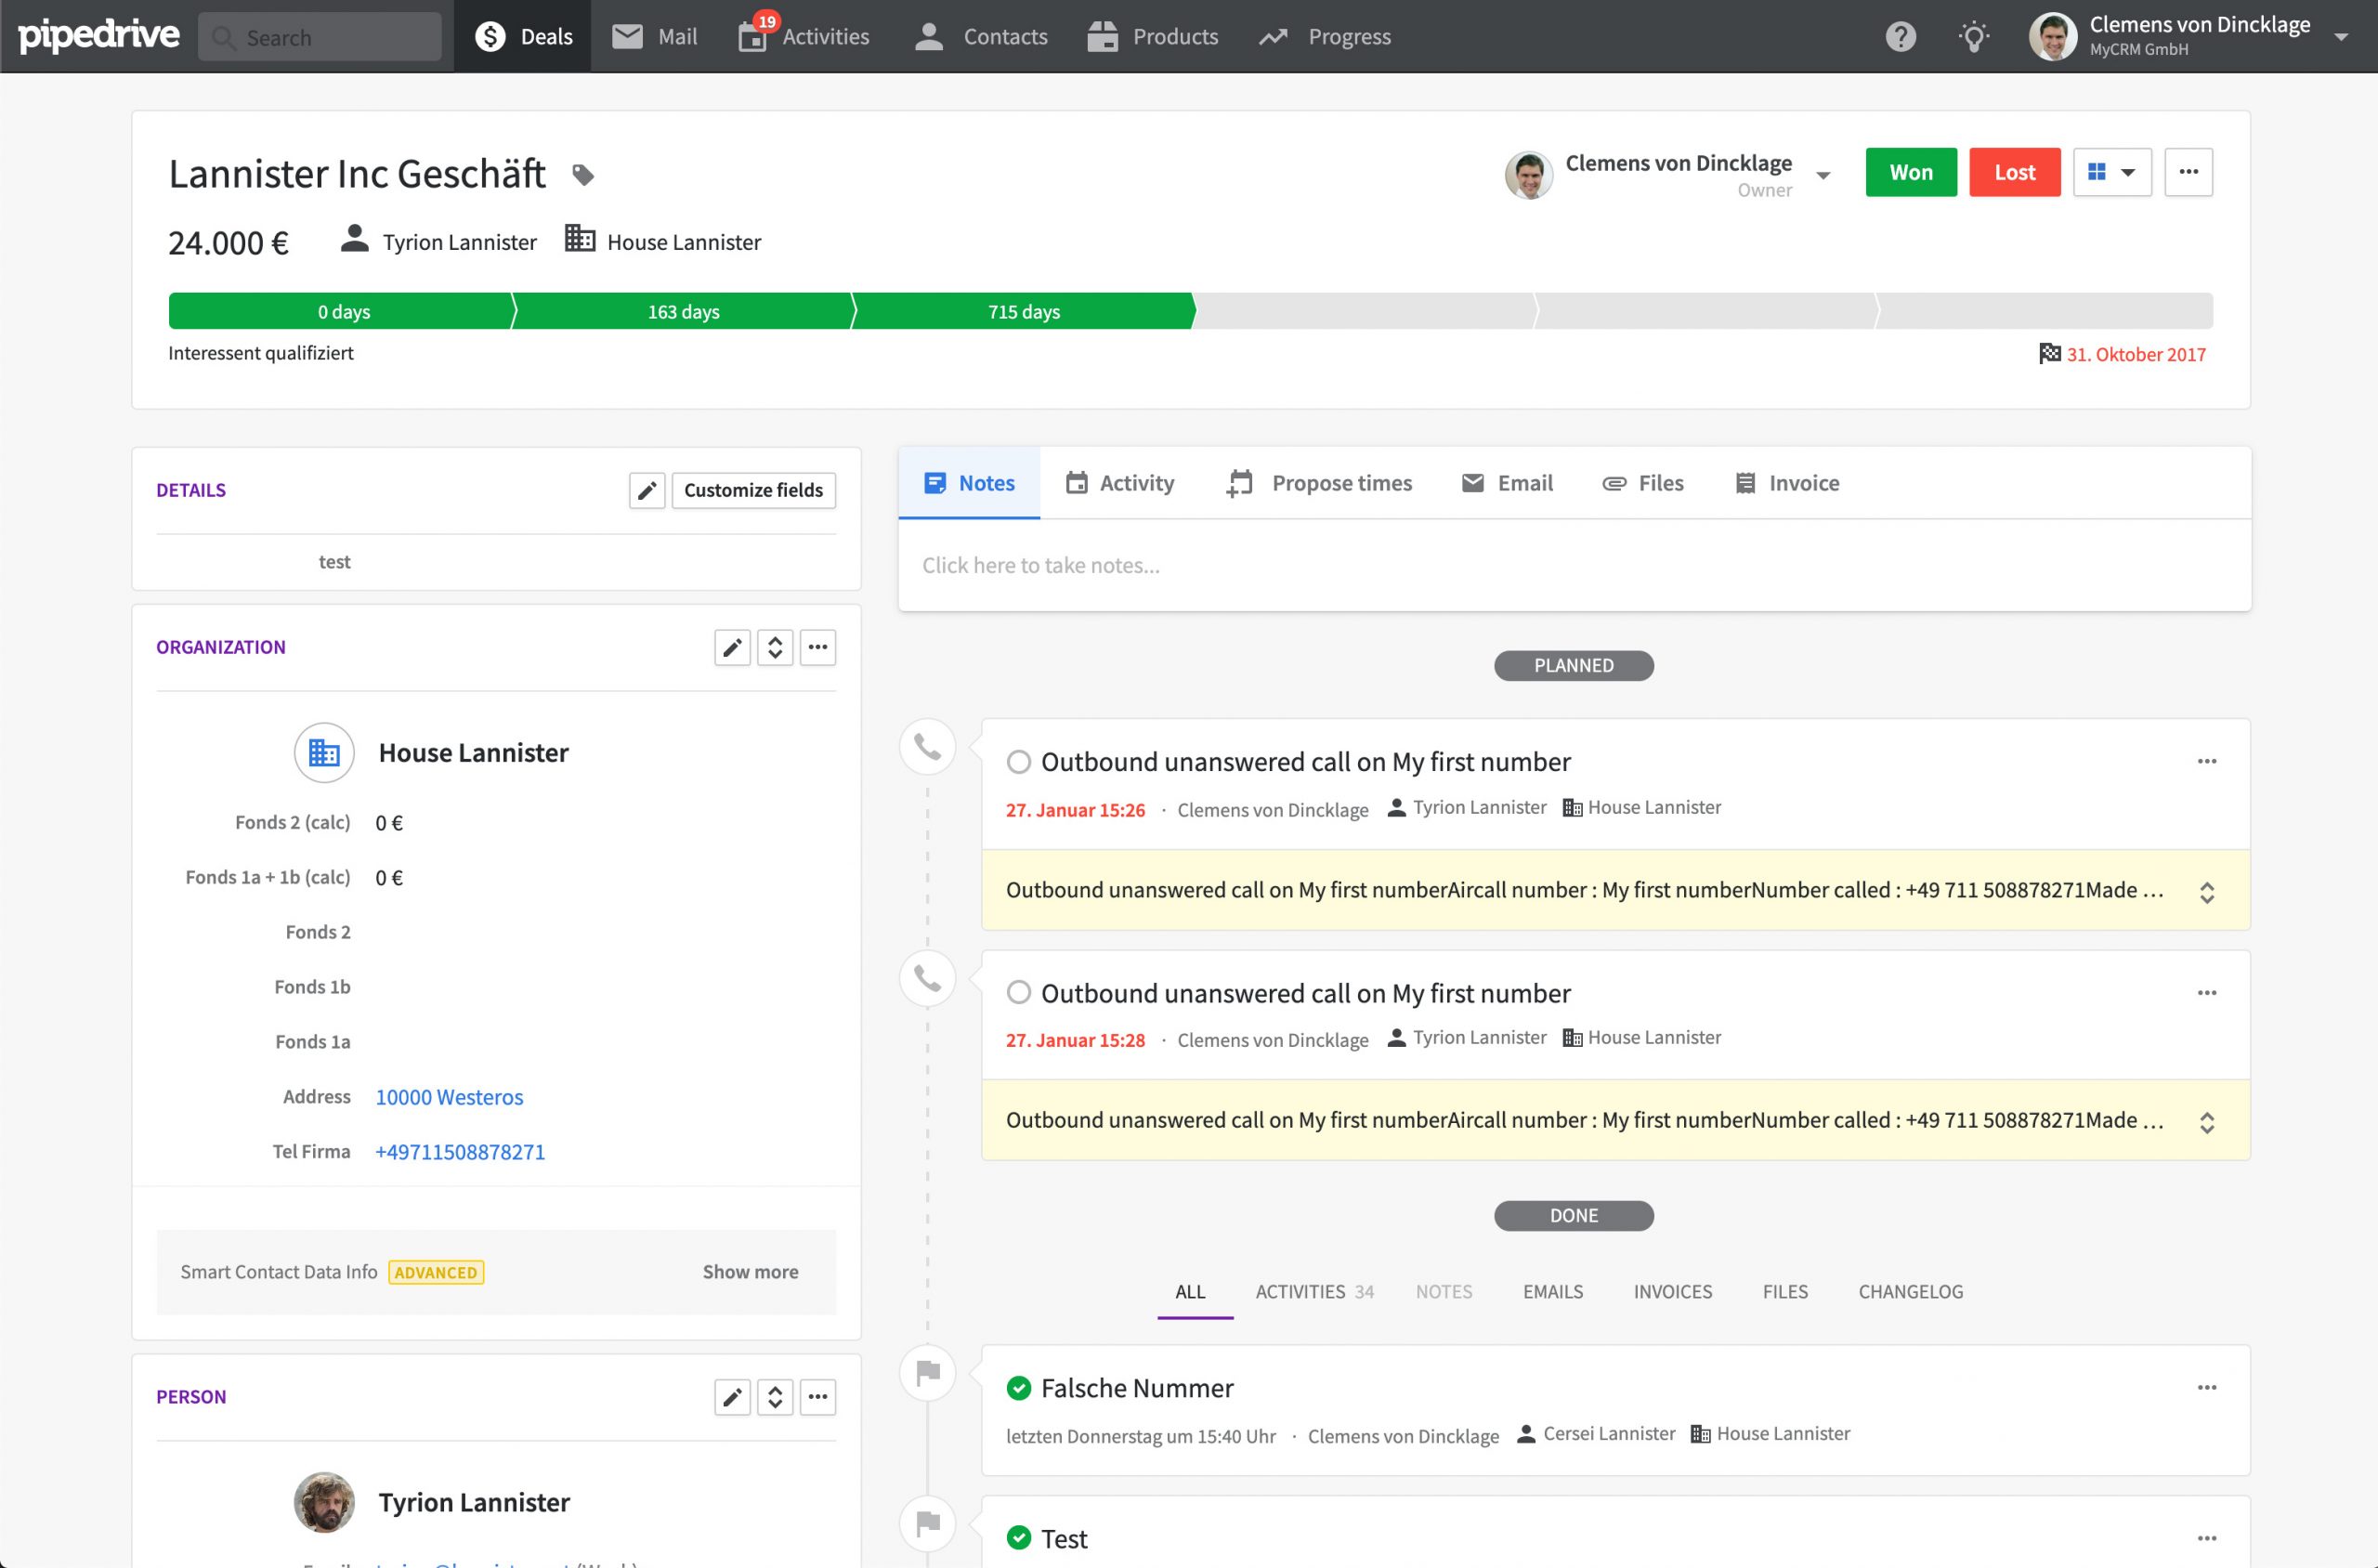Click the fourth grey pipeline stage
The height and width of the screenshot is (1568, 2378).
click(x=1365, y=311)
